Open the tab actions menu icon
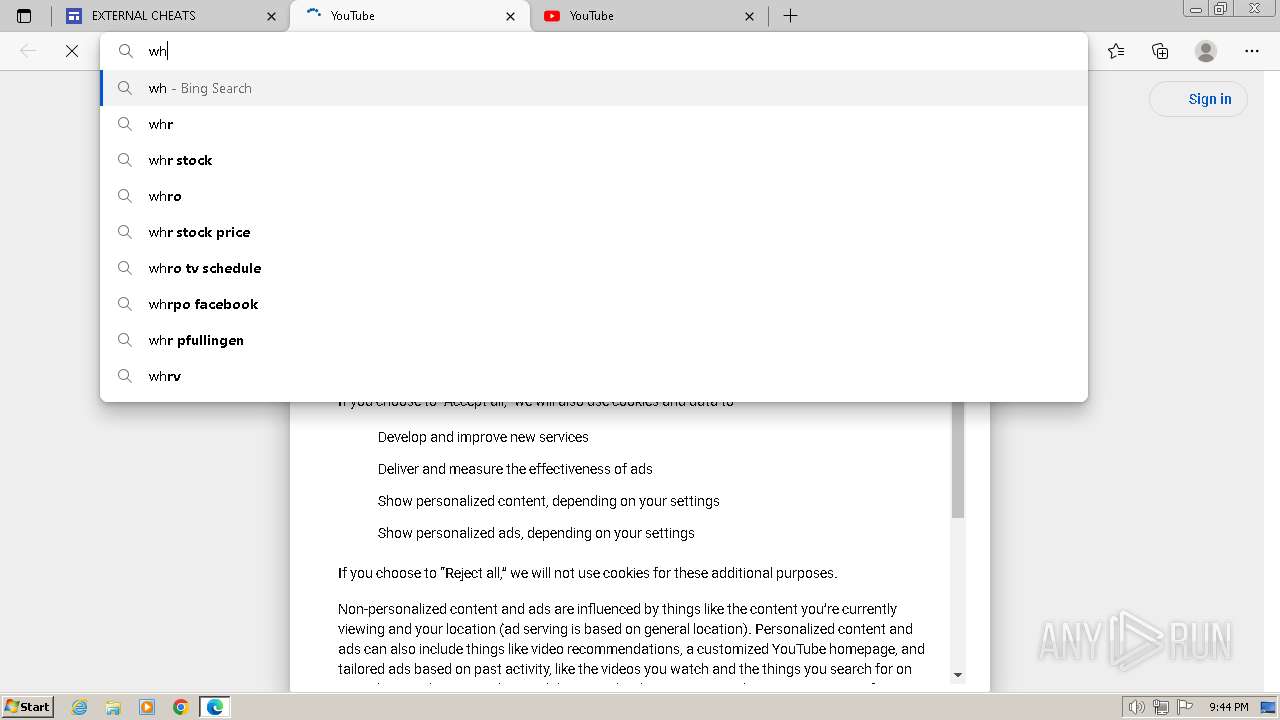The width and height of the screenshot is (1280, 720). [24, 16]
